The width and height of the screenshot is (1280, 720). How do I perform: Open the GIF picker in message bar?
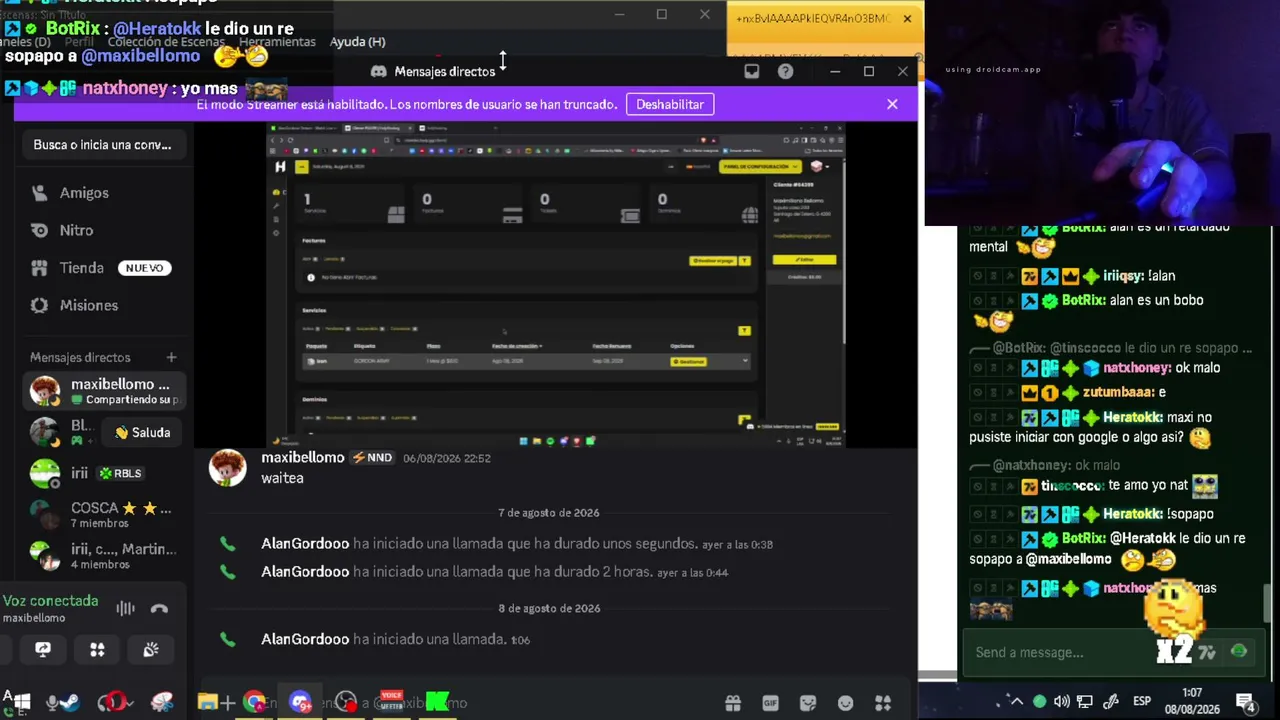[x=770, y=703]
